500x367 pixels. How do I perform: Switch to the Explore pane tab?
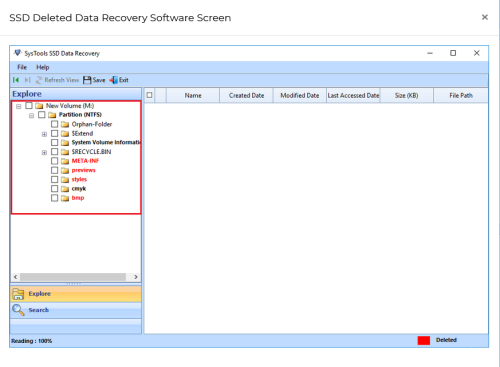coord(76,294)
